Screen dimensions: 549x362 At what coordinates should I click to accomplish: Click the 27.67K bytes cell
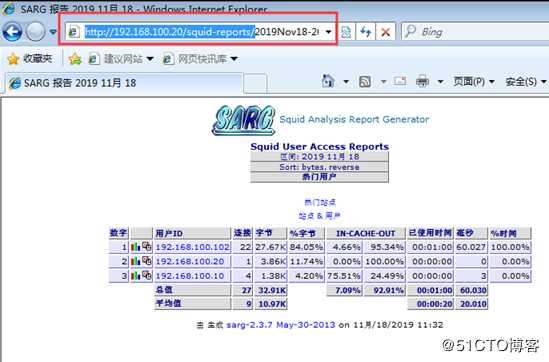point(270,247)
